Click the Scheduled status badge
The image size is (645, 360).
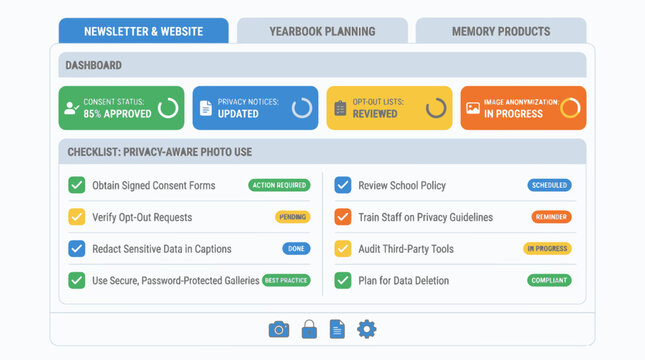[550, 185]
